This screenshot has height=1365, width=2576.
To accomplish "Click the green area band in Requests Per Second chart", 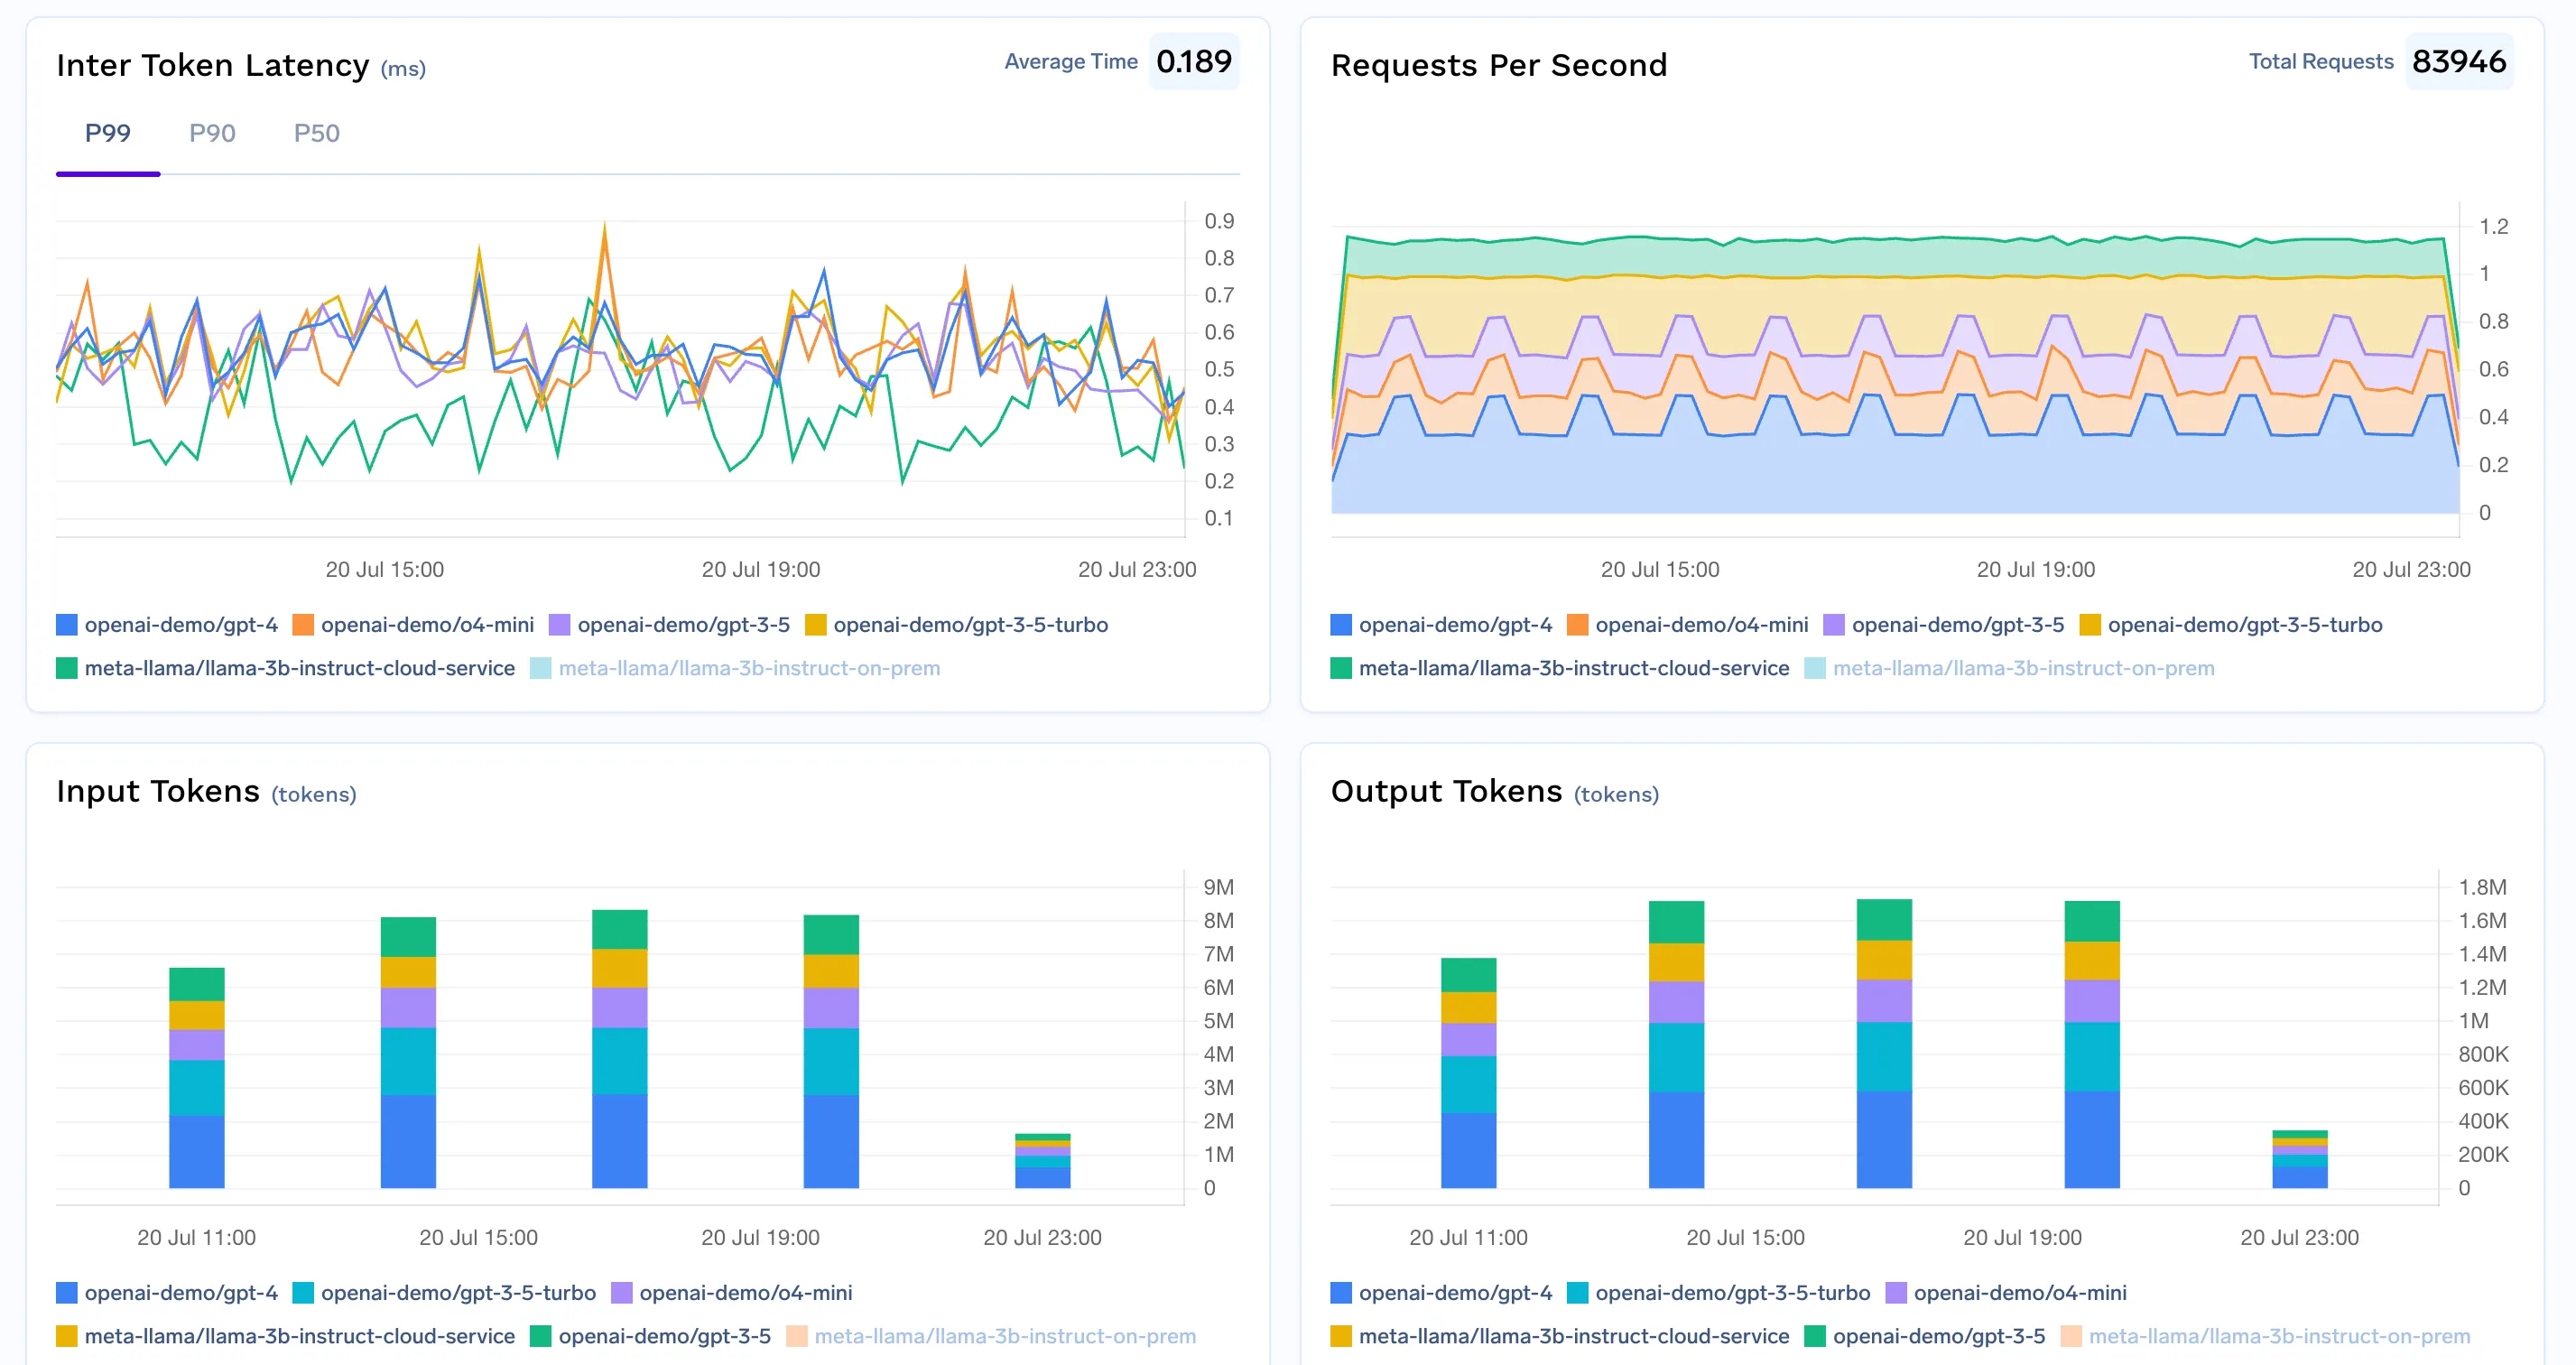I will (1900, 260).
